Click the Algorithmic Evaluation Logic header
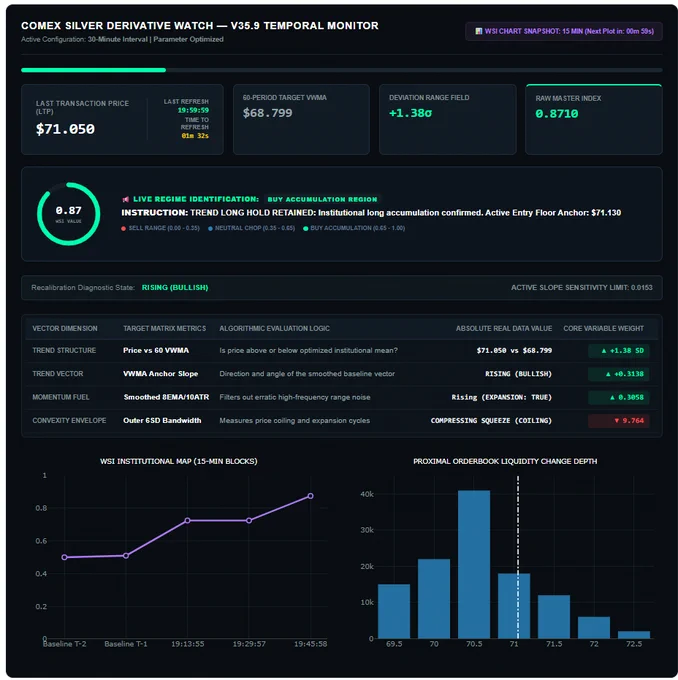Viewport: 678px width, 680px height. [x=274, y=328]
